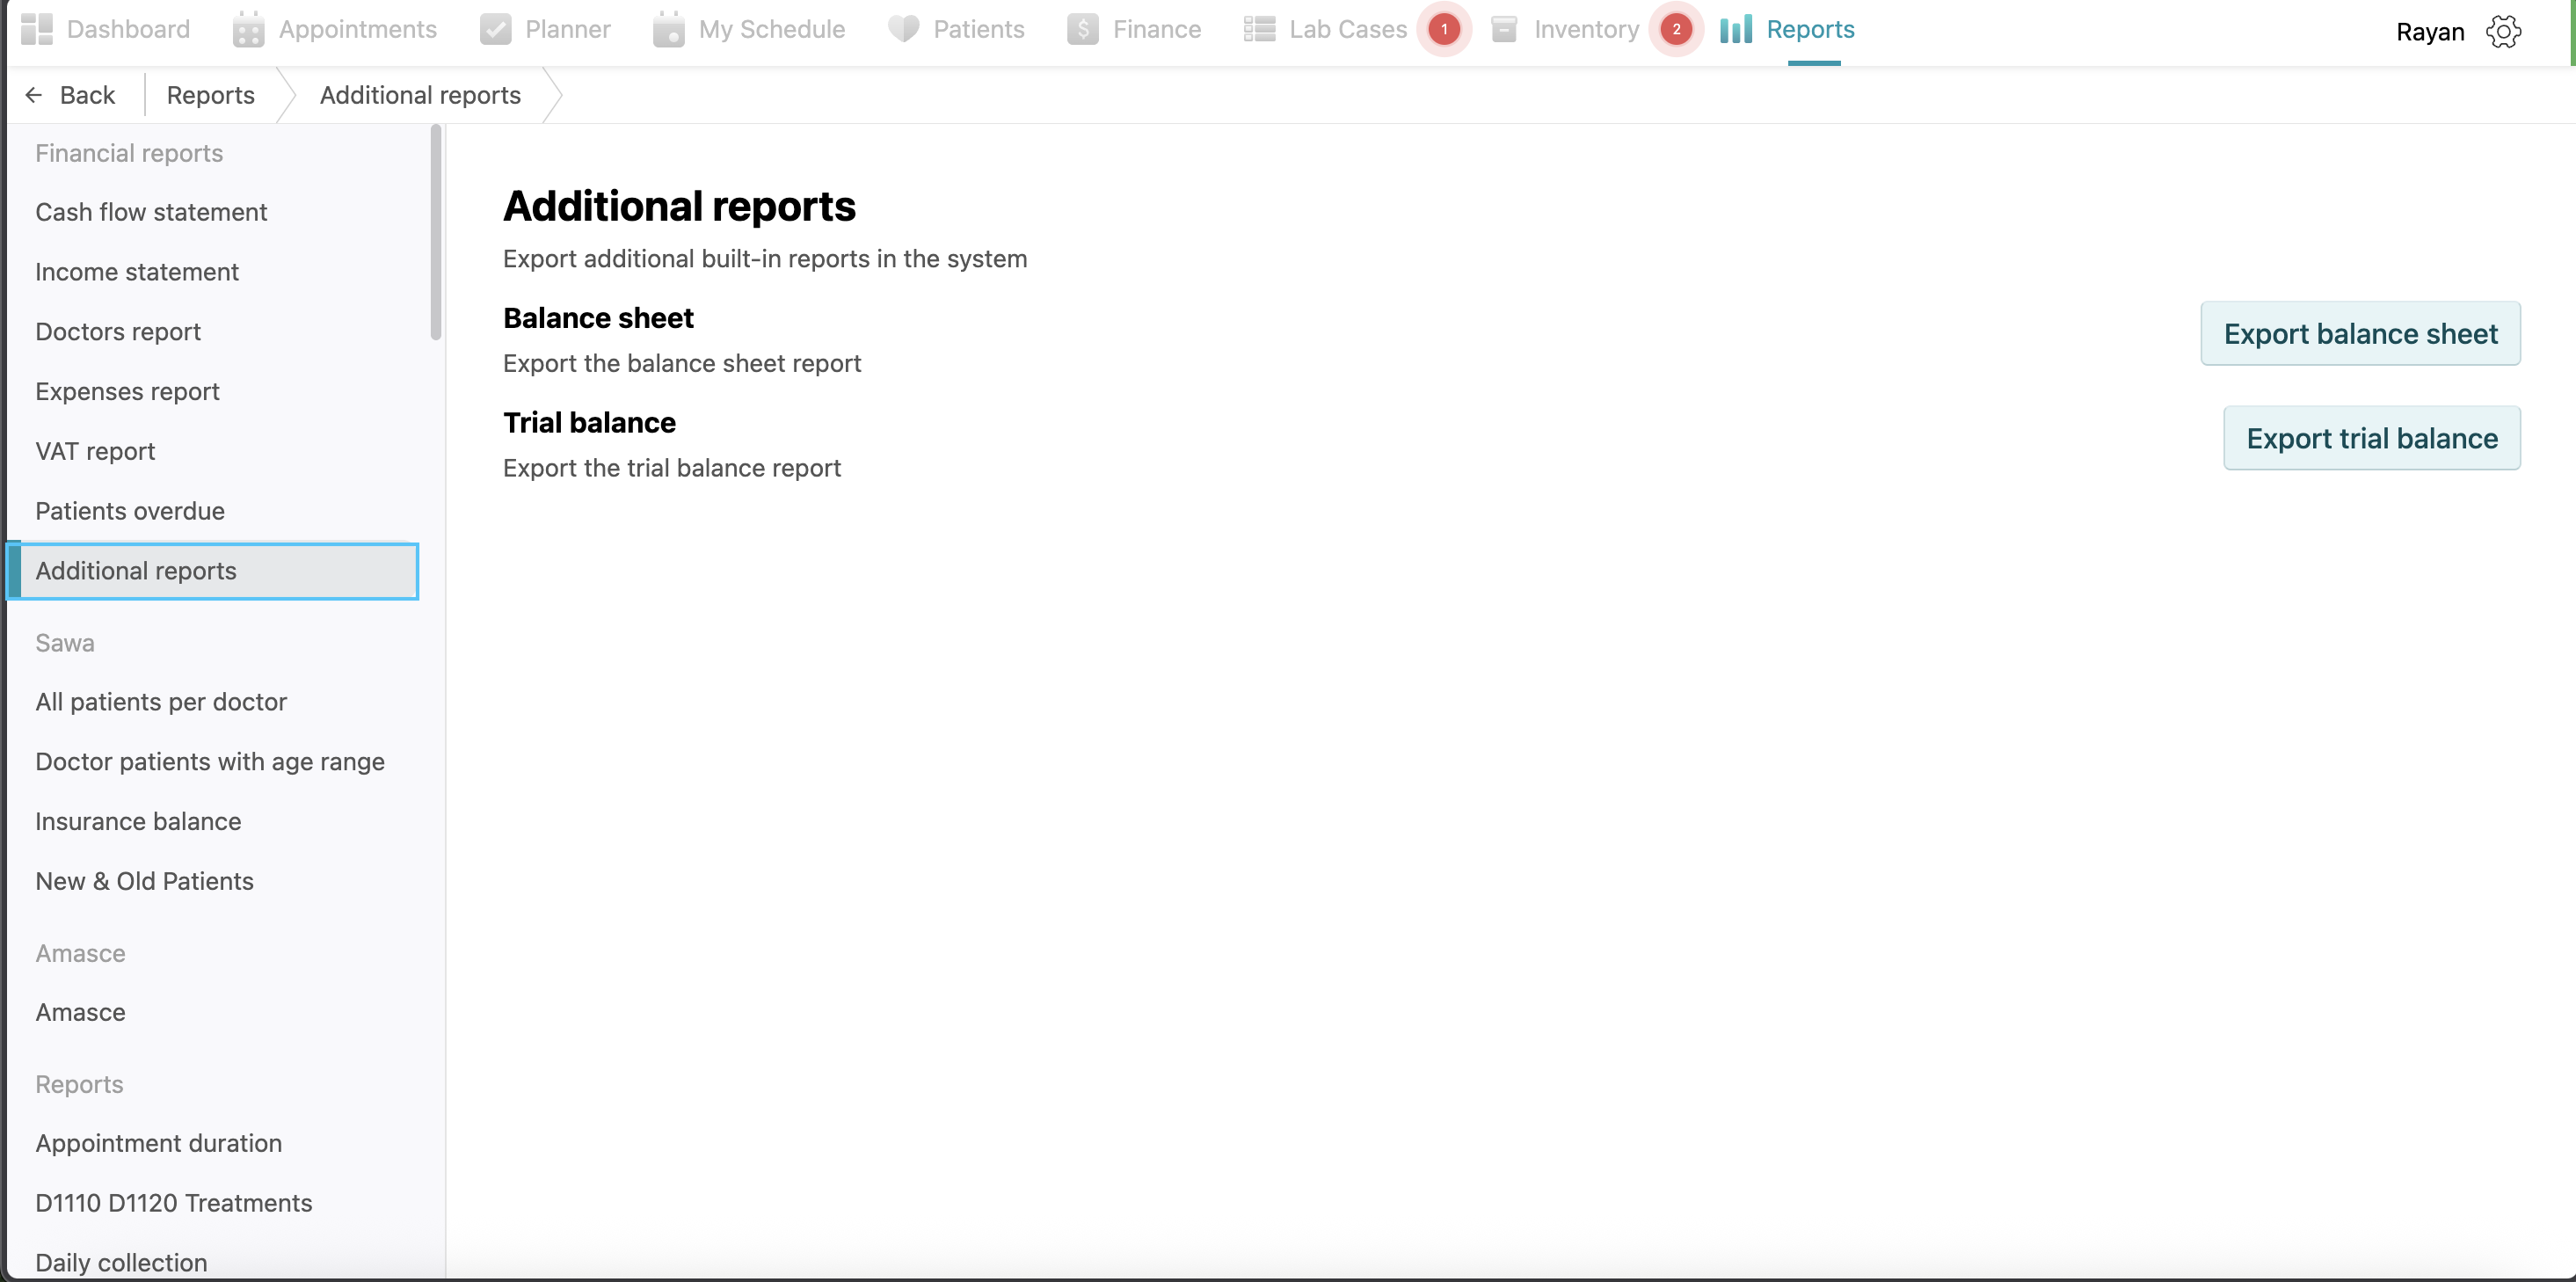Screen dimensions: 2576x1282
Task: Click the Lab Cases list icon
Action: click(x=1259, y=29)
